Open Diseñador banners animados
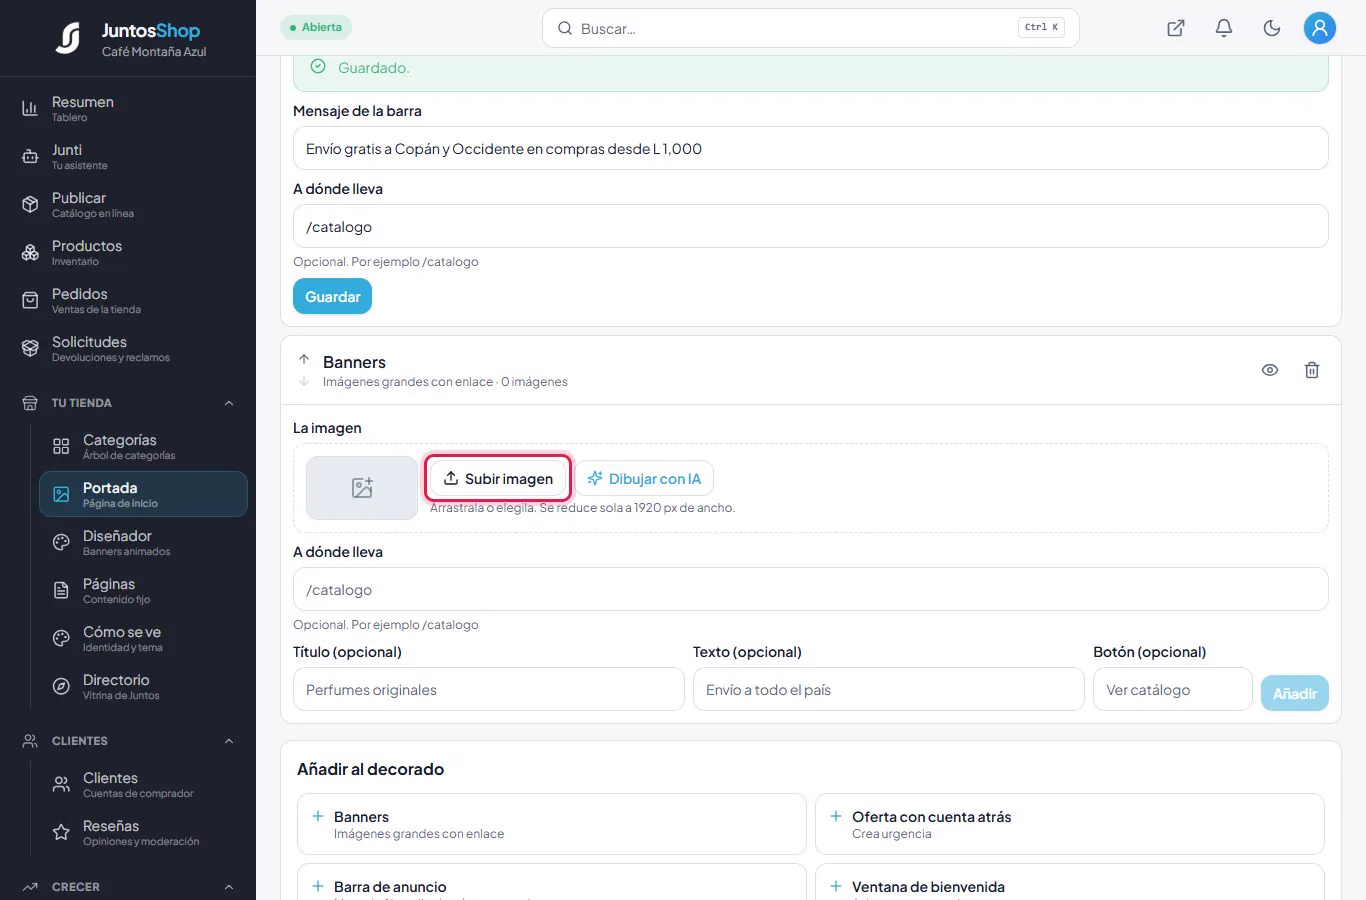Image resolution: width=1366 pixels, height=900 pixels. 143,542
